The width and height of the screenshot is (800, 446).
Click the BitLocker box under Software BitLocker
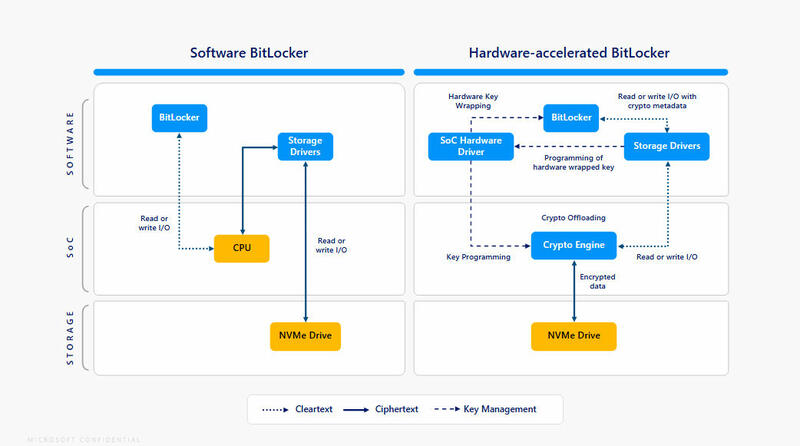point(179,118)
